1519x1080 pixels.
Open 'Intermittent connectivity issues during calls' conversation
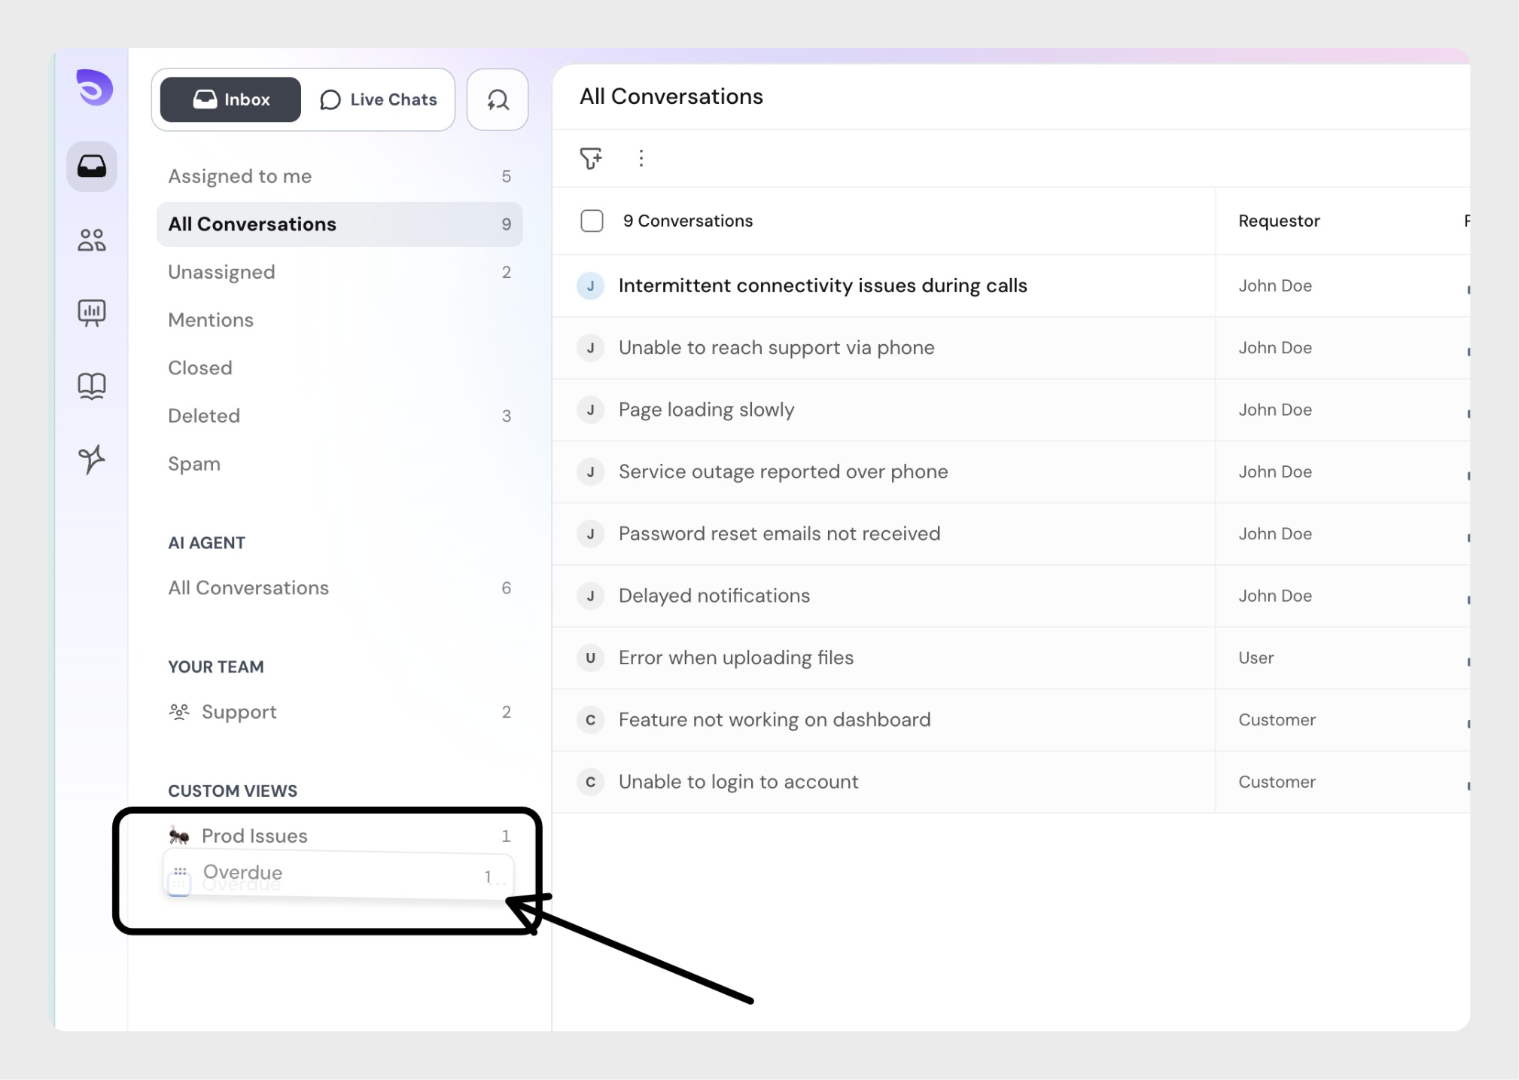pyautogui.click(x=822, y=286)
